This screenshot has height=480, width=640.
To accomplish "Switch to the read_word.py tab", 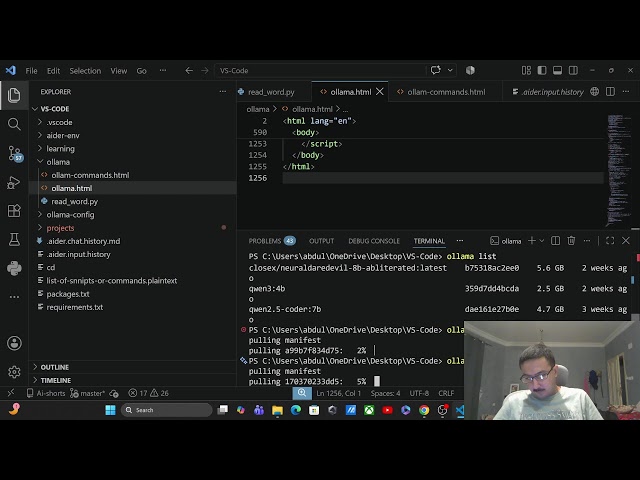I will (271, 92).
